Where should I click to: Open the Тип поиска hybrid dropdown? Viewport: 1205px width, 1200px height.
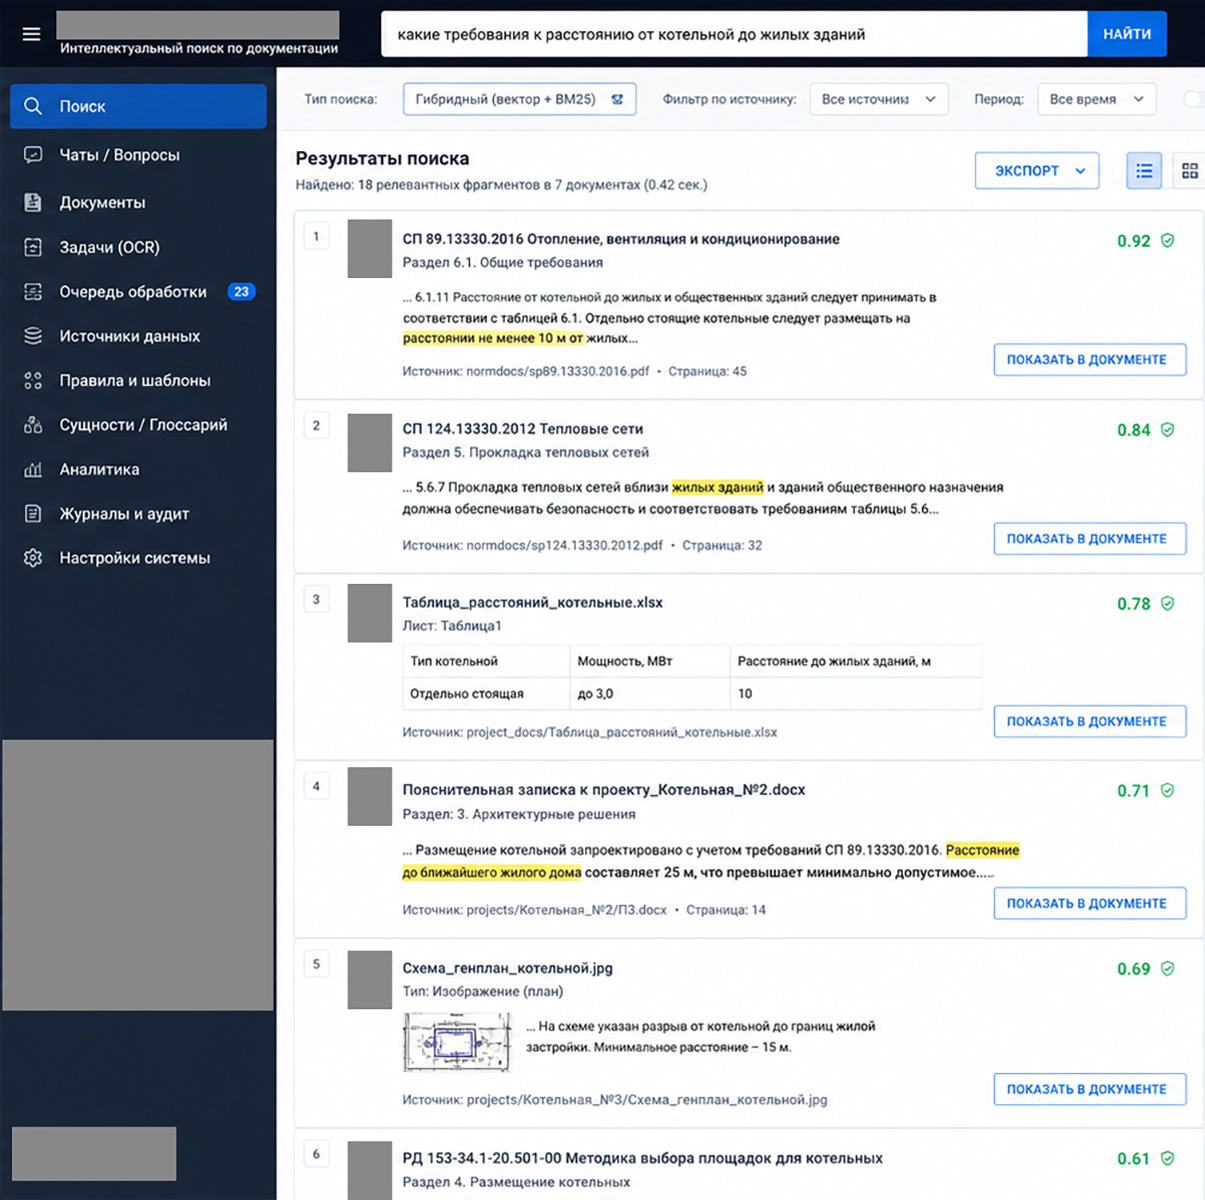519,99
